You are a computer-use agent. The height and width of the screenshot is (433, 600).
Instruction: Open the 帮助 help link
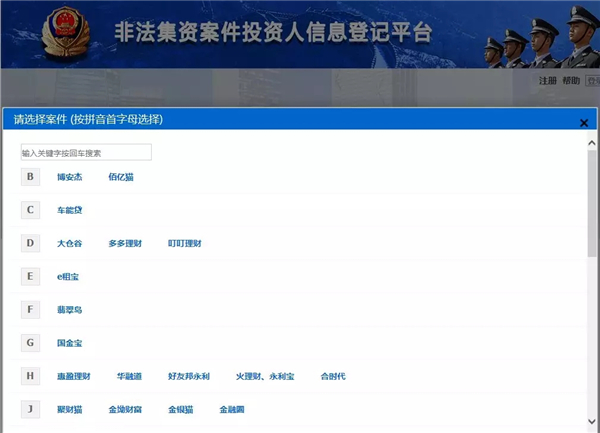tap(571, 81)
